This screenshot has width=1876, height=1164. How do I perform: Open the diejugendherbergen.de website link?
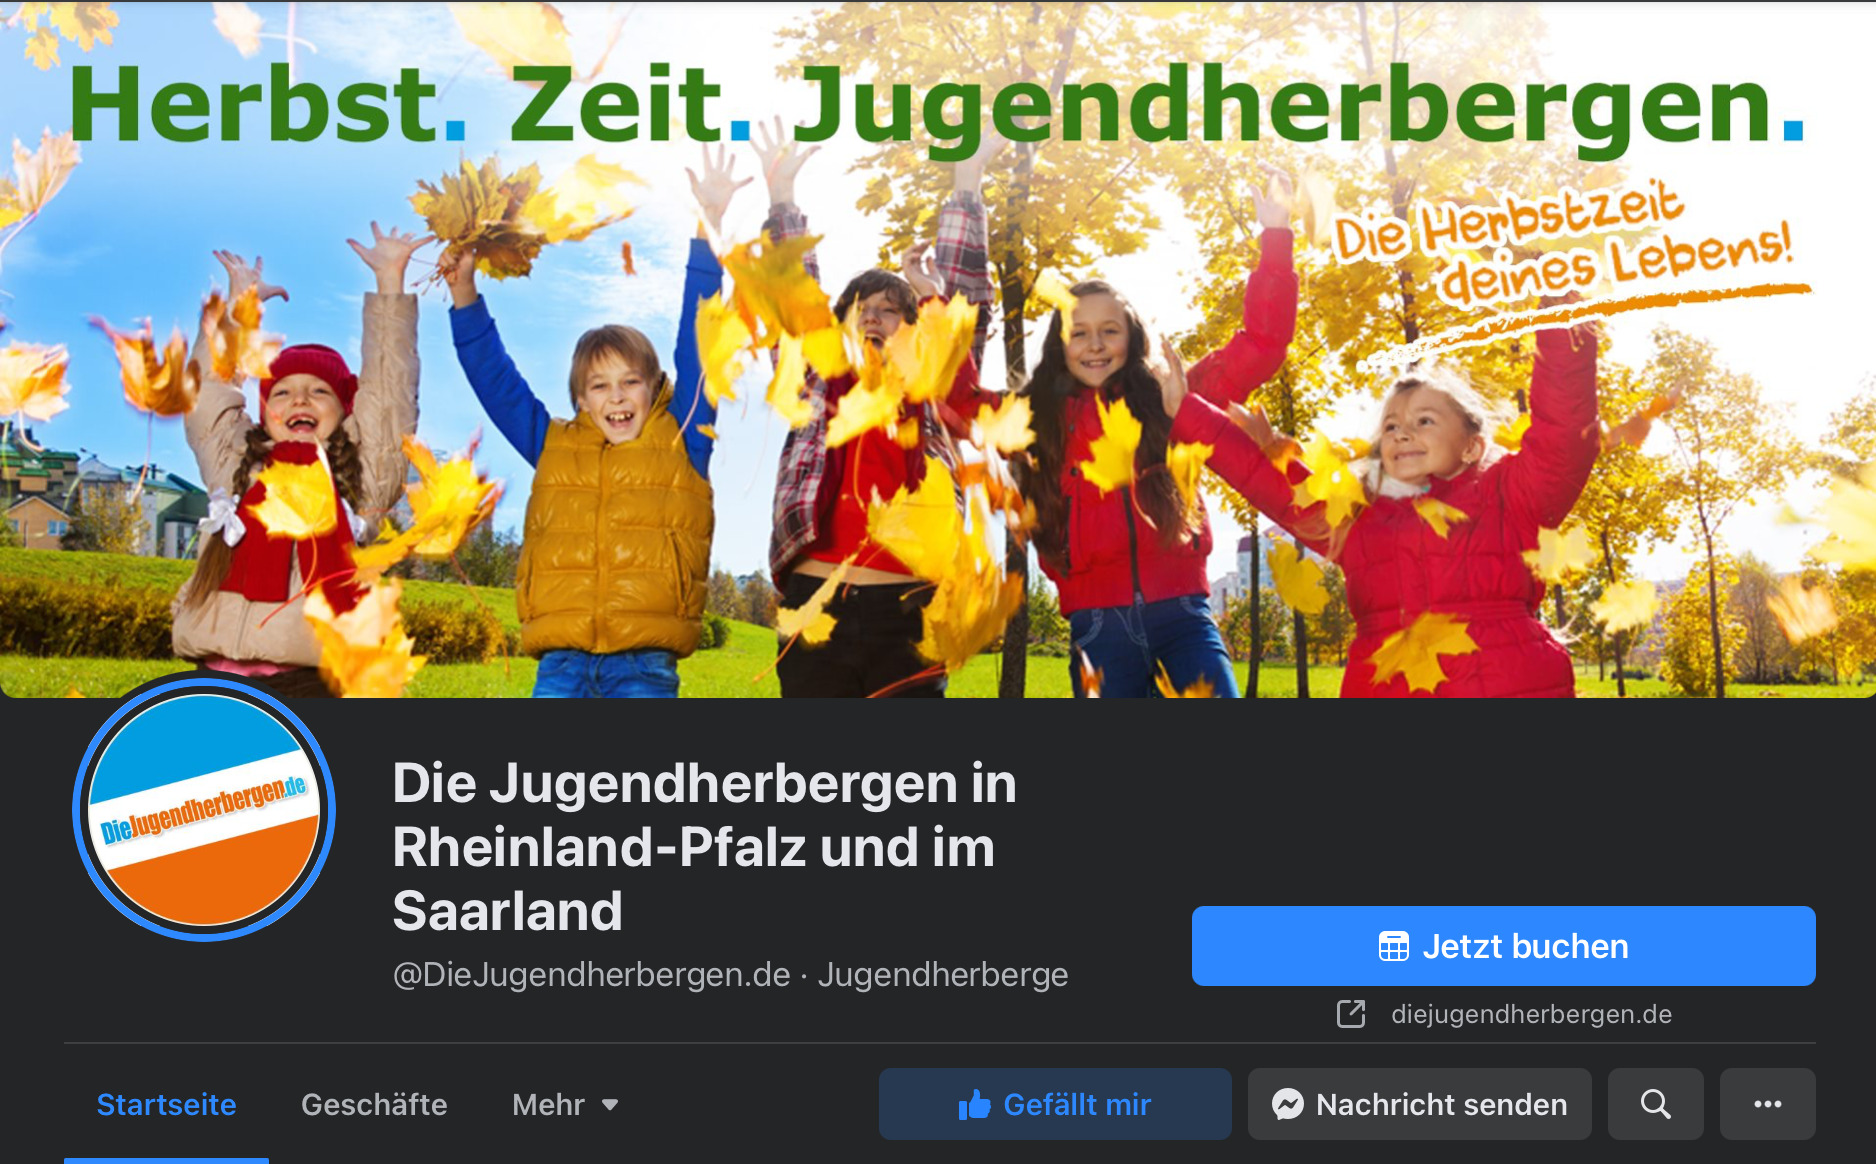[1531, 1014]
